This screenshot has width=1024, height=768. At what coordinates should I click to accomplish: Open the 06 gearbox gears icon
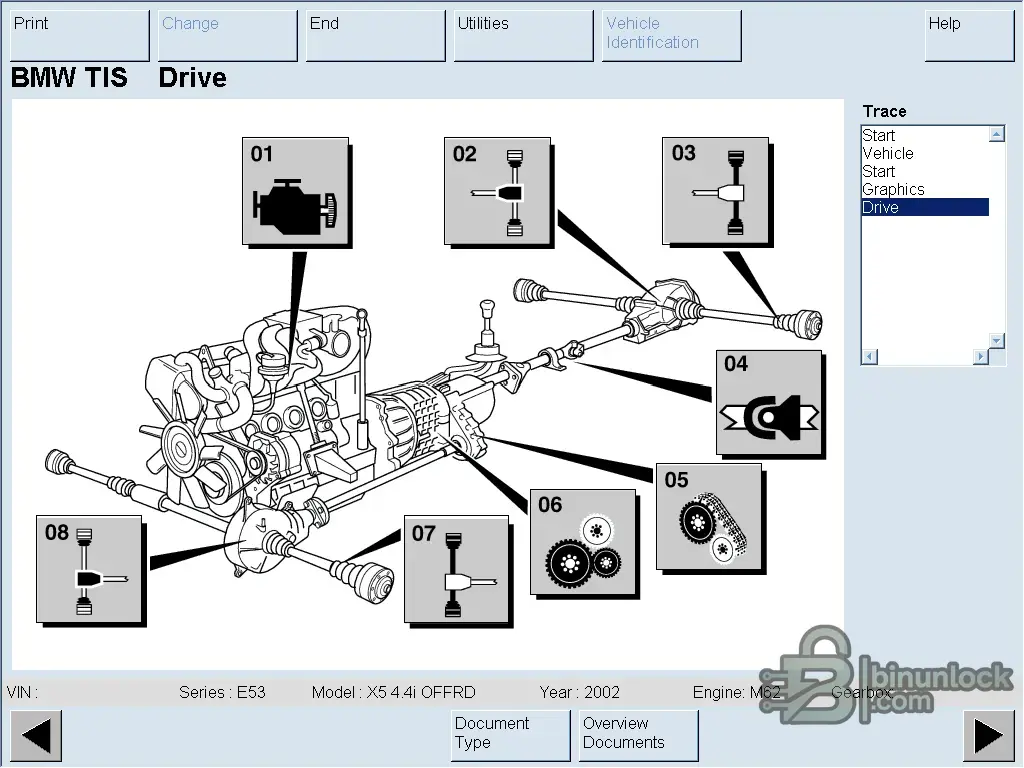[x=583, y=543]
